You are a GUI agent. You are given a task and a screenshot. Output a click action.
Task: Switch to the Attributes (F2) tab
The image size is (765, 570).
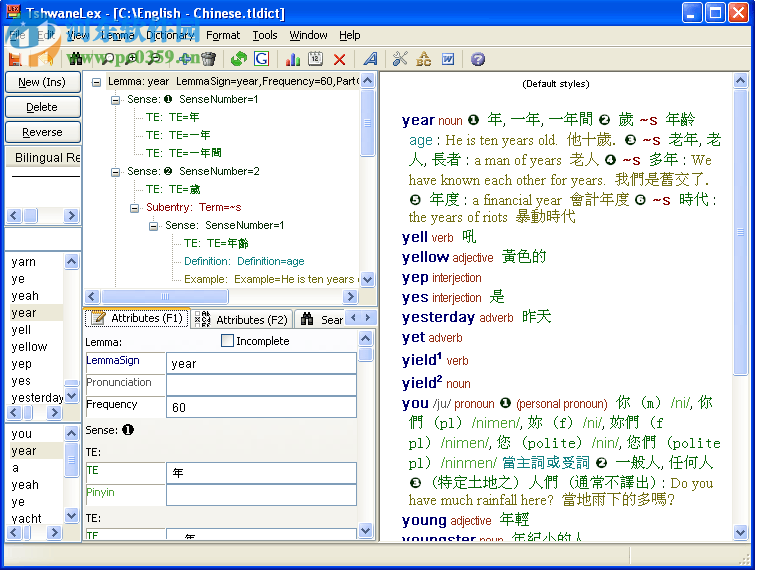[x=242, y=320]
